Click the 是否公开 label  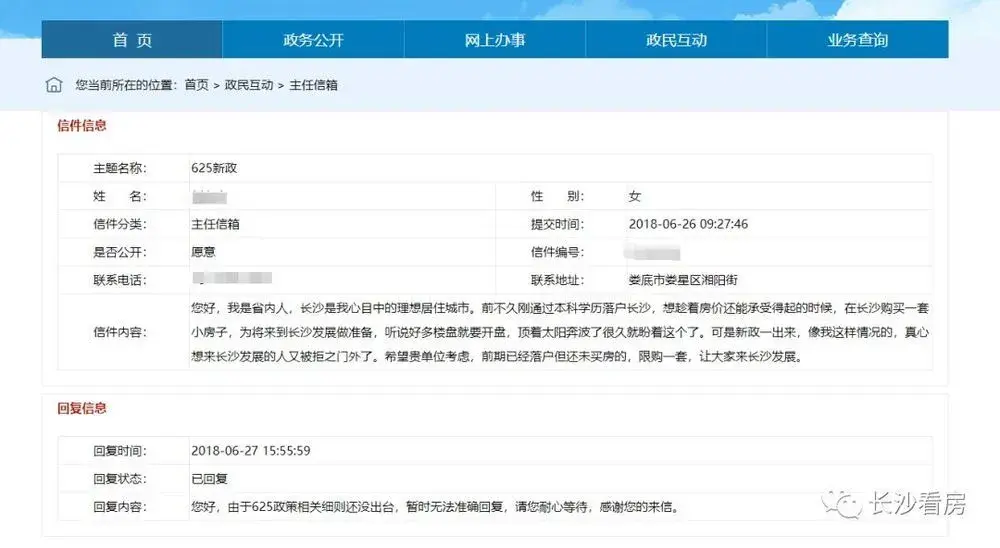[120, 252]
